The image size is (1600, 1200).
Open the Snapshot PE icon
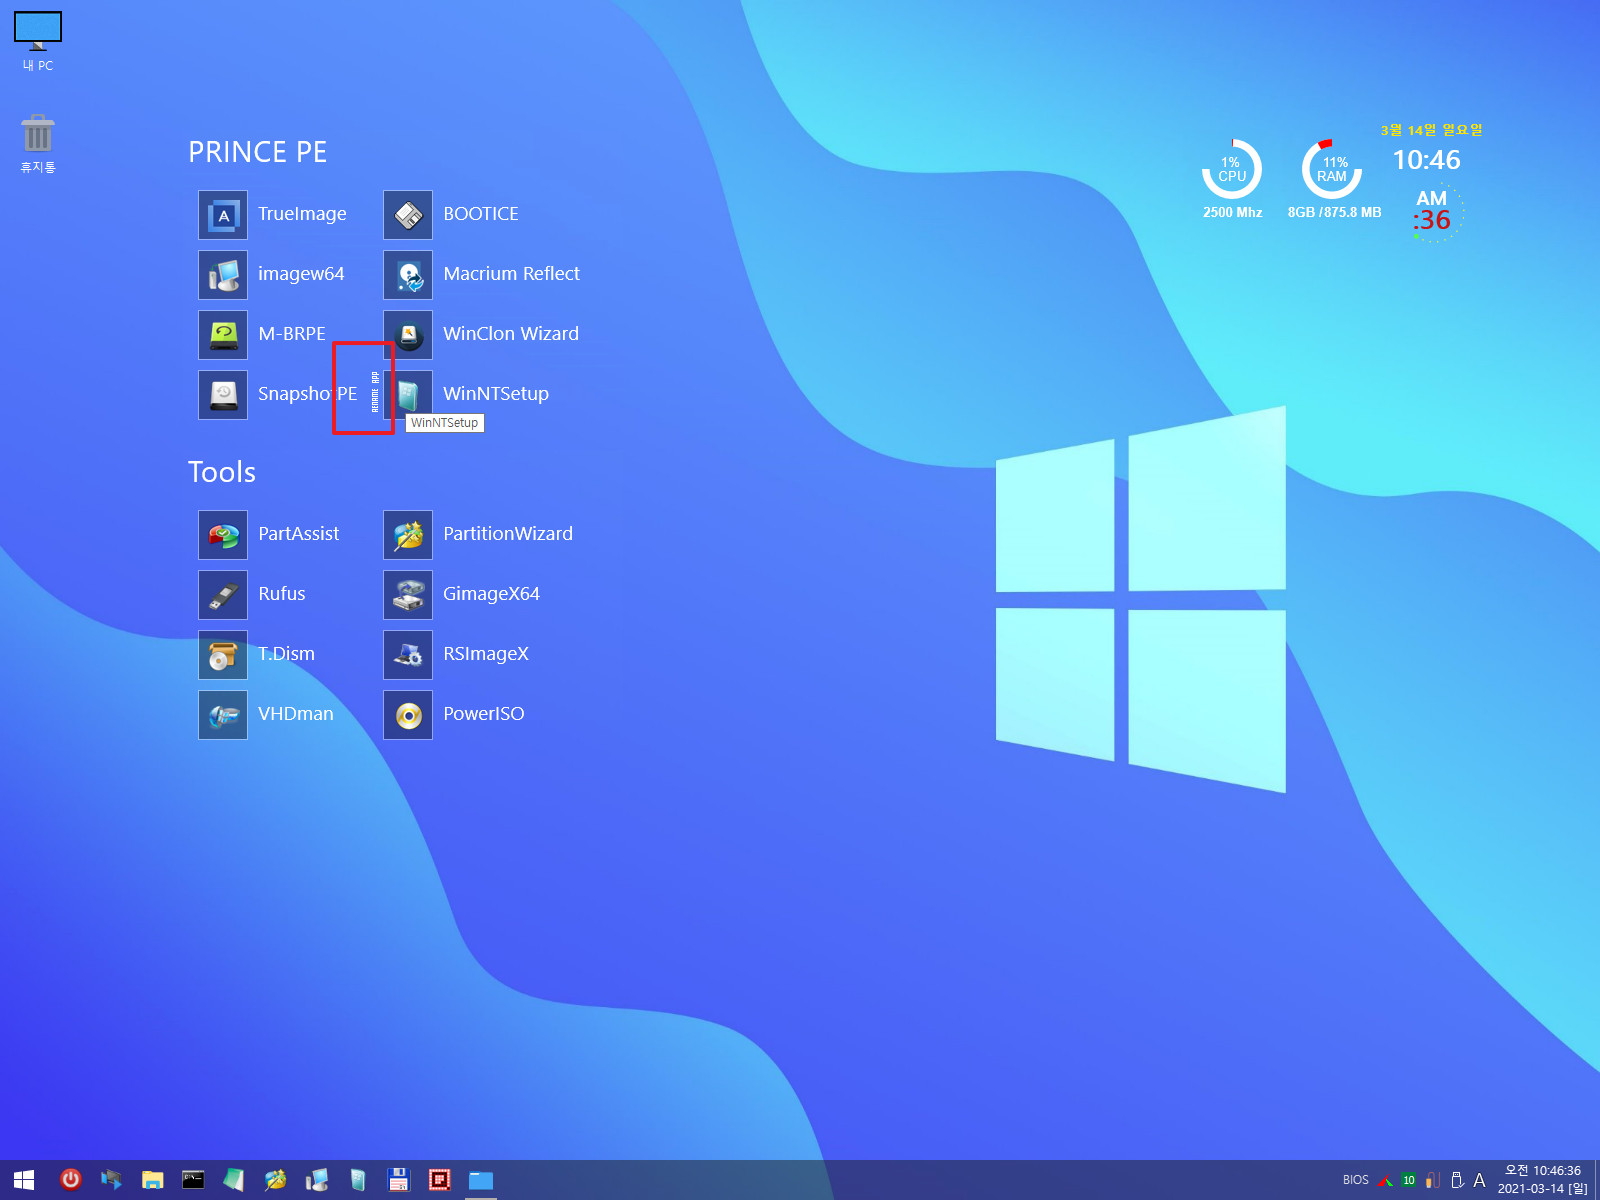tap(223, 395)
